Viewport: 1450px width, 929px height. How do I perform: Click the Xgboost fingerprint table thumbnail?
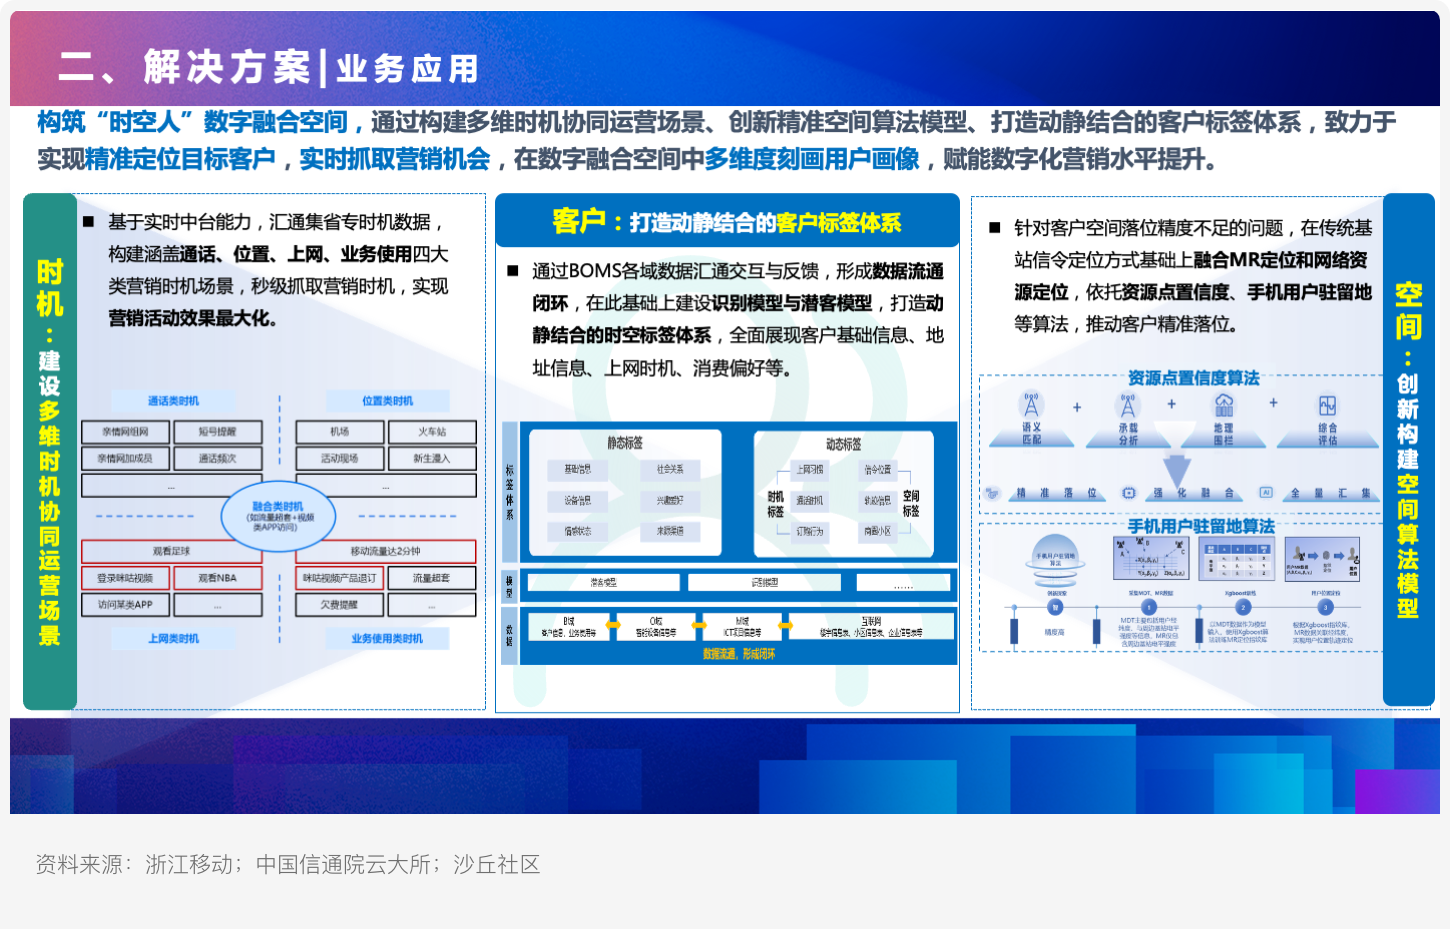(x=1237, y=558)
